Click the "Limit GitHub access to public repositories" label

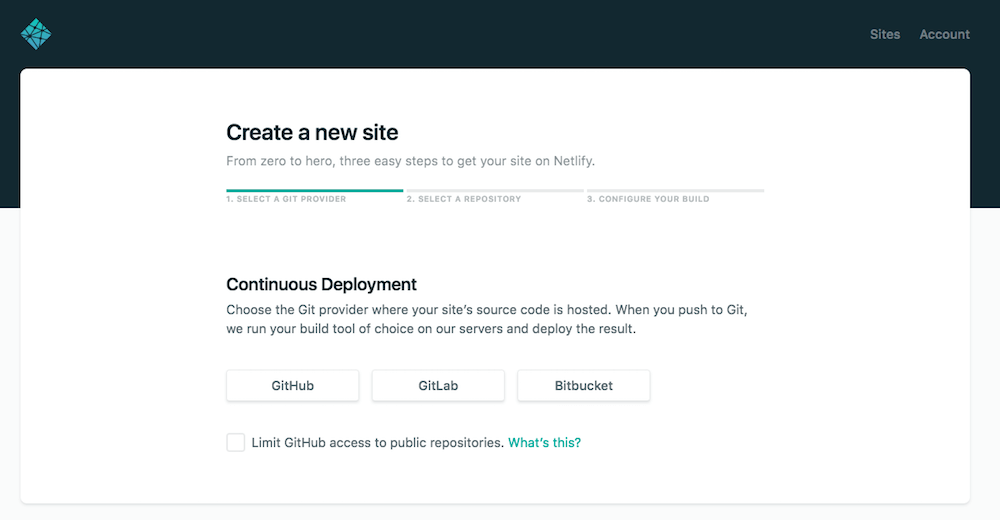tap(377, 442)
